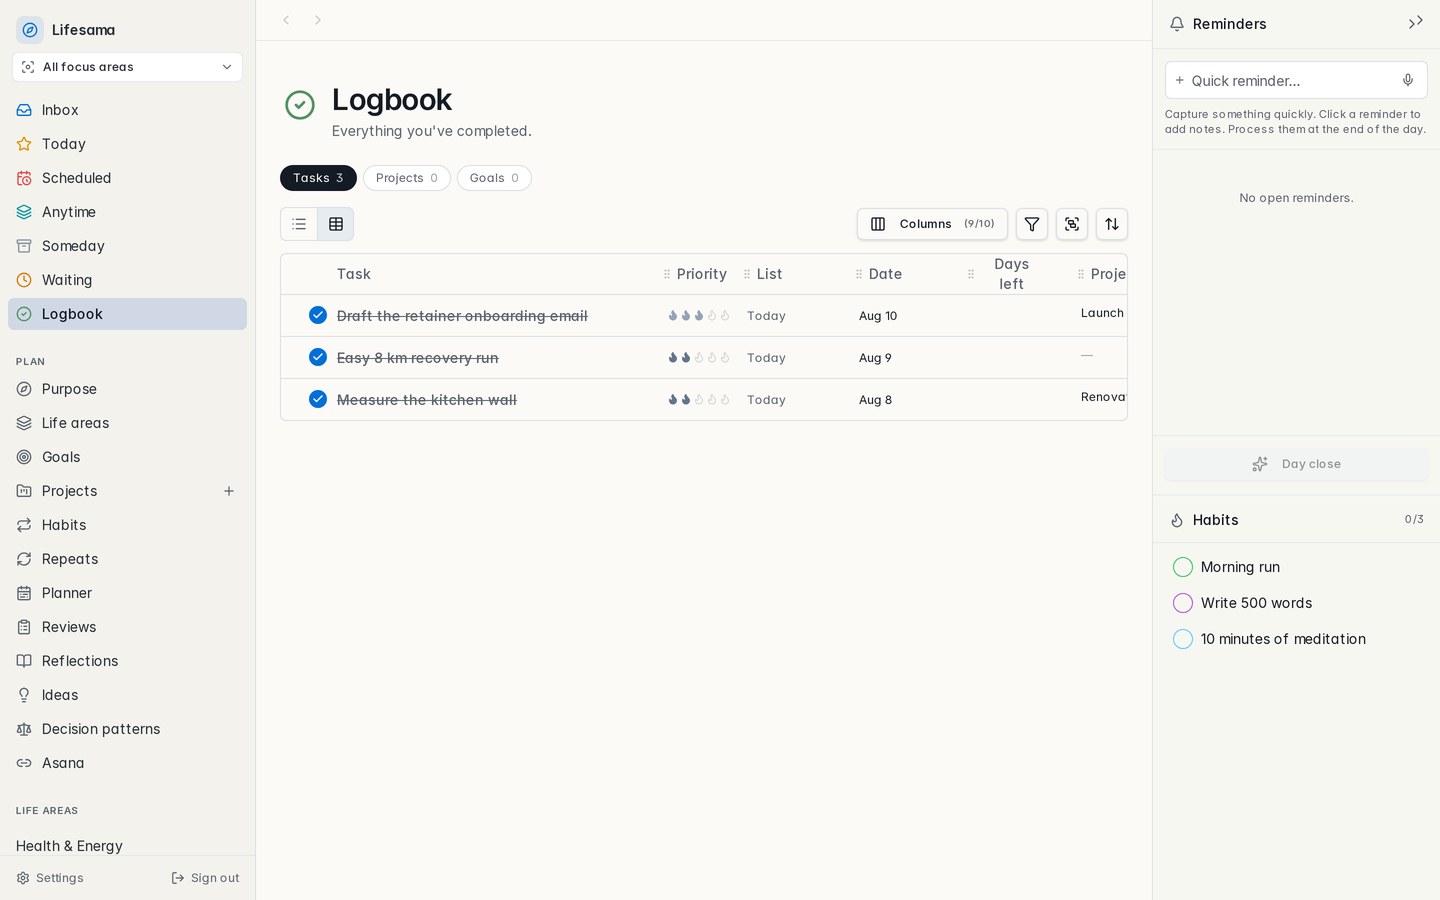Open Decision patterns in sidebar
The image size is (1440, 900).
127,729
